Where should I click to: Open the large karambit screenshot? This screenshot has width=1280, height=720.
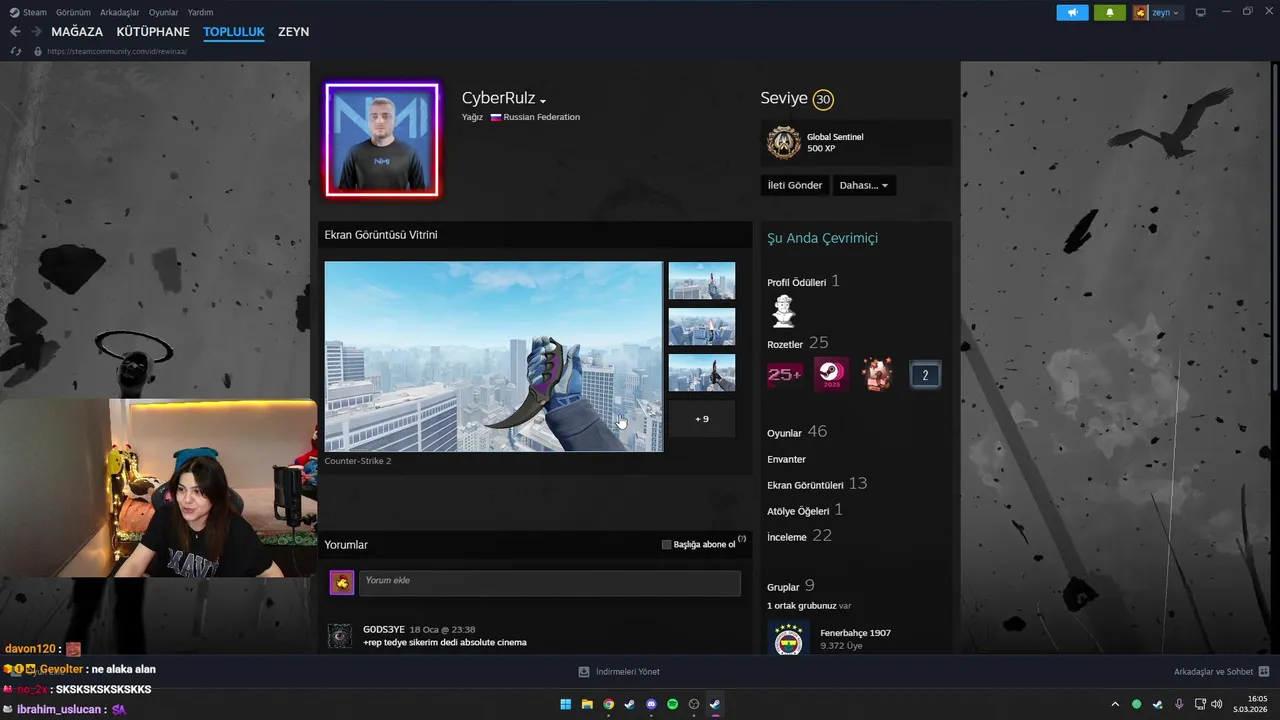(493, 357)
